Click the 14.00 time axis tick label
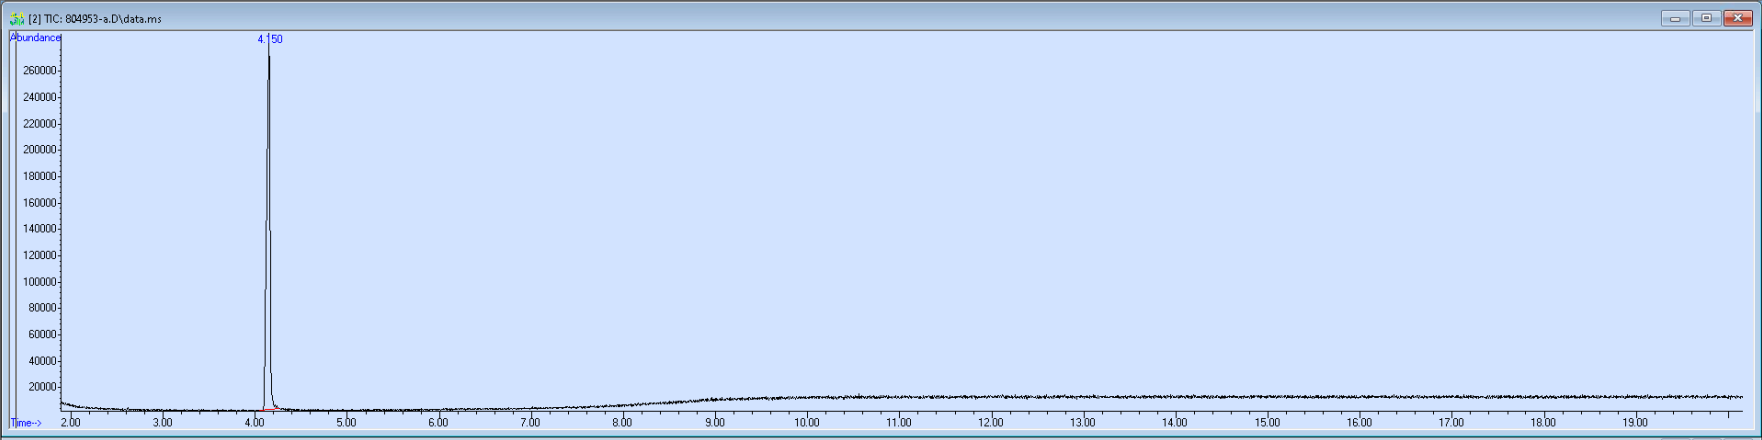Image resolution: width=1762 pixels, height=440 pixels. [x=1175, y=423]
